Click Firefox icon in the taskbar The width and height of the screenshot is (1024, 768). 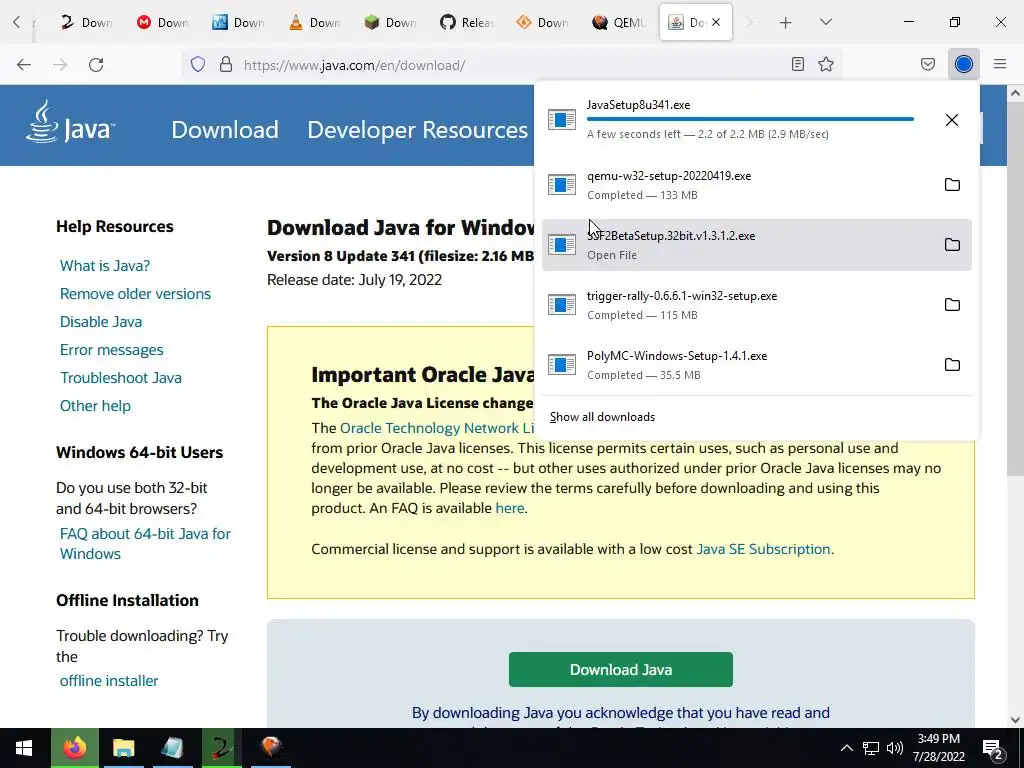point(74,748)
